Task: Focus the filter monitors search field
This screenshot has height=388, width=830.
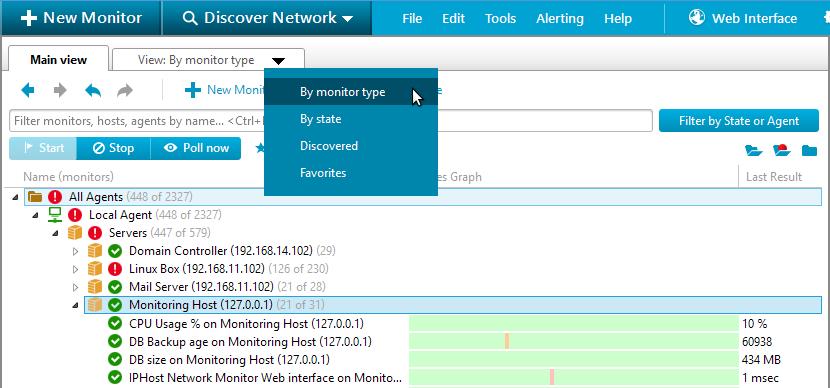Action: pyautogui.click(x=331, y=121)
